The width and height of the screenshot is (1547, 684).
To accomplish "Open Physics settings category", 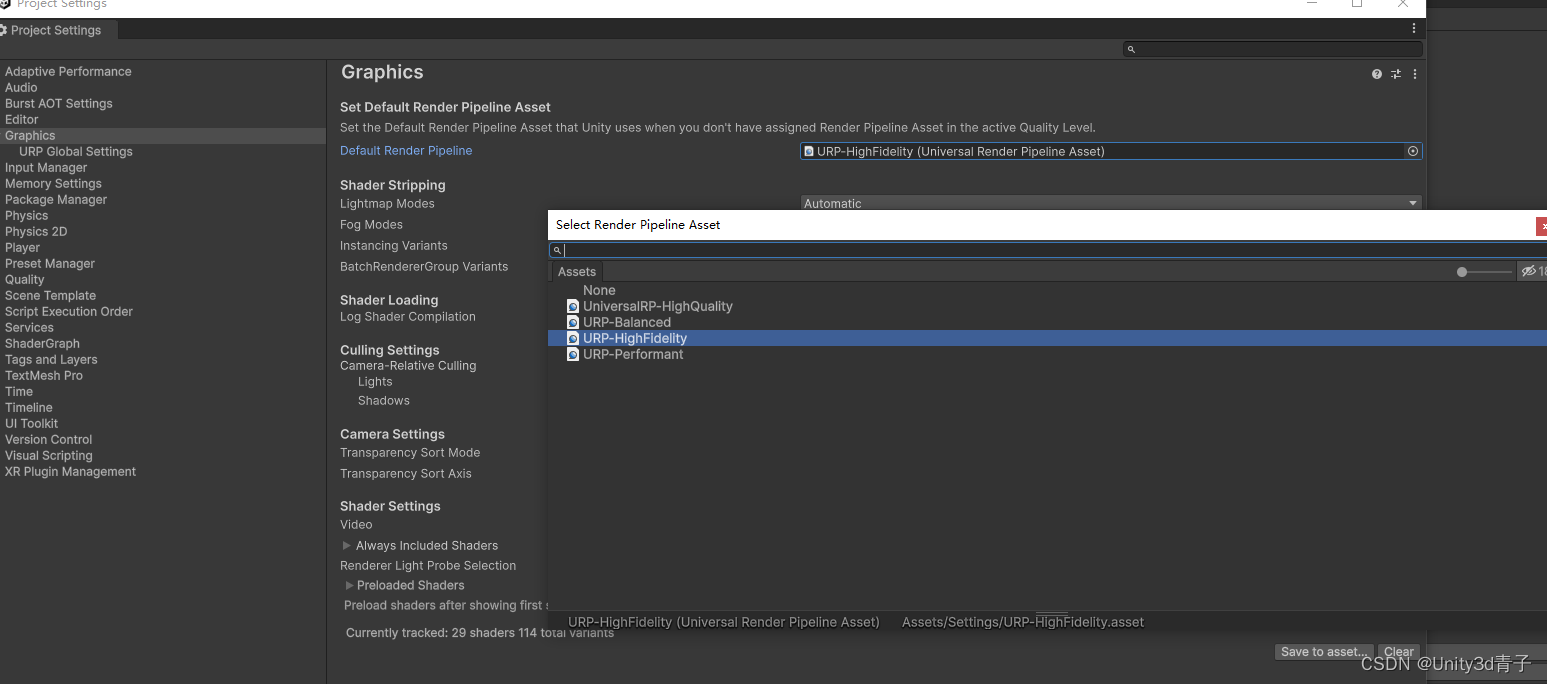I will point(26,215).
